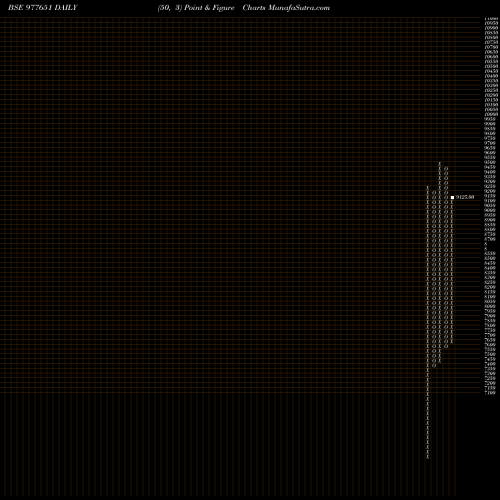Click the top O of fourth column

tap(446, 168)
